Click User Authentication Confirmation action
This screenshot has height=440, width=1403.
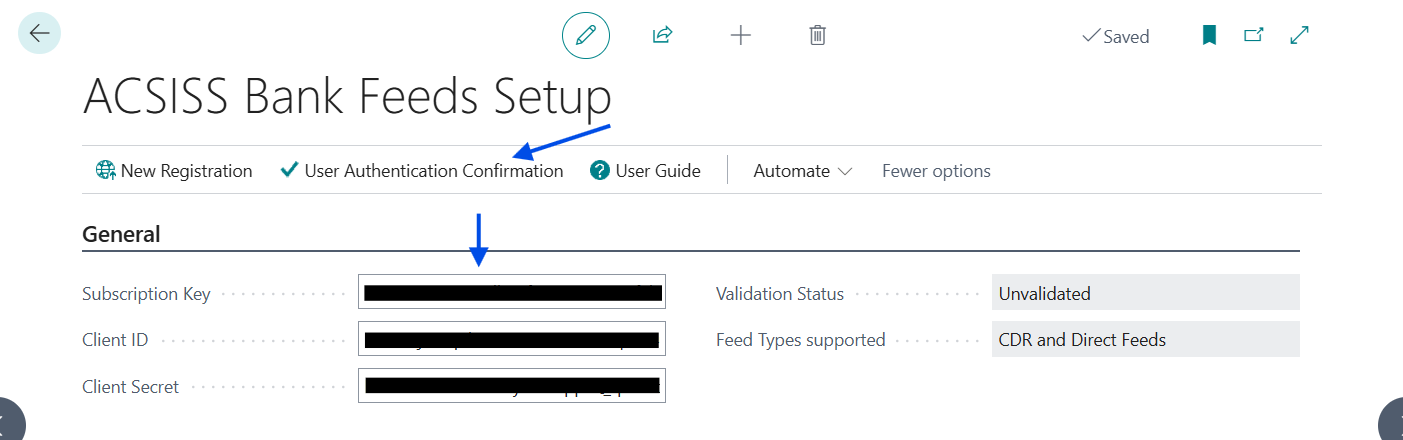tap(422, 171)
